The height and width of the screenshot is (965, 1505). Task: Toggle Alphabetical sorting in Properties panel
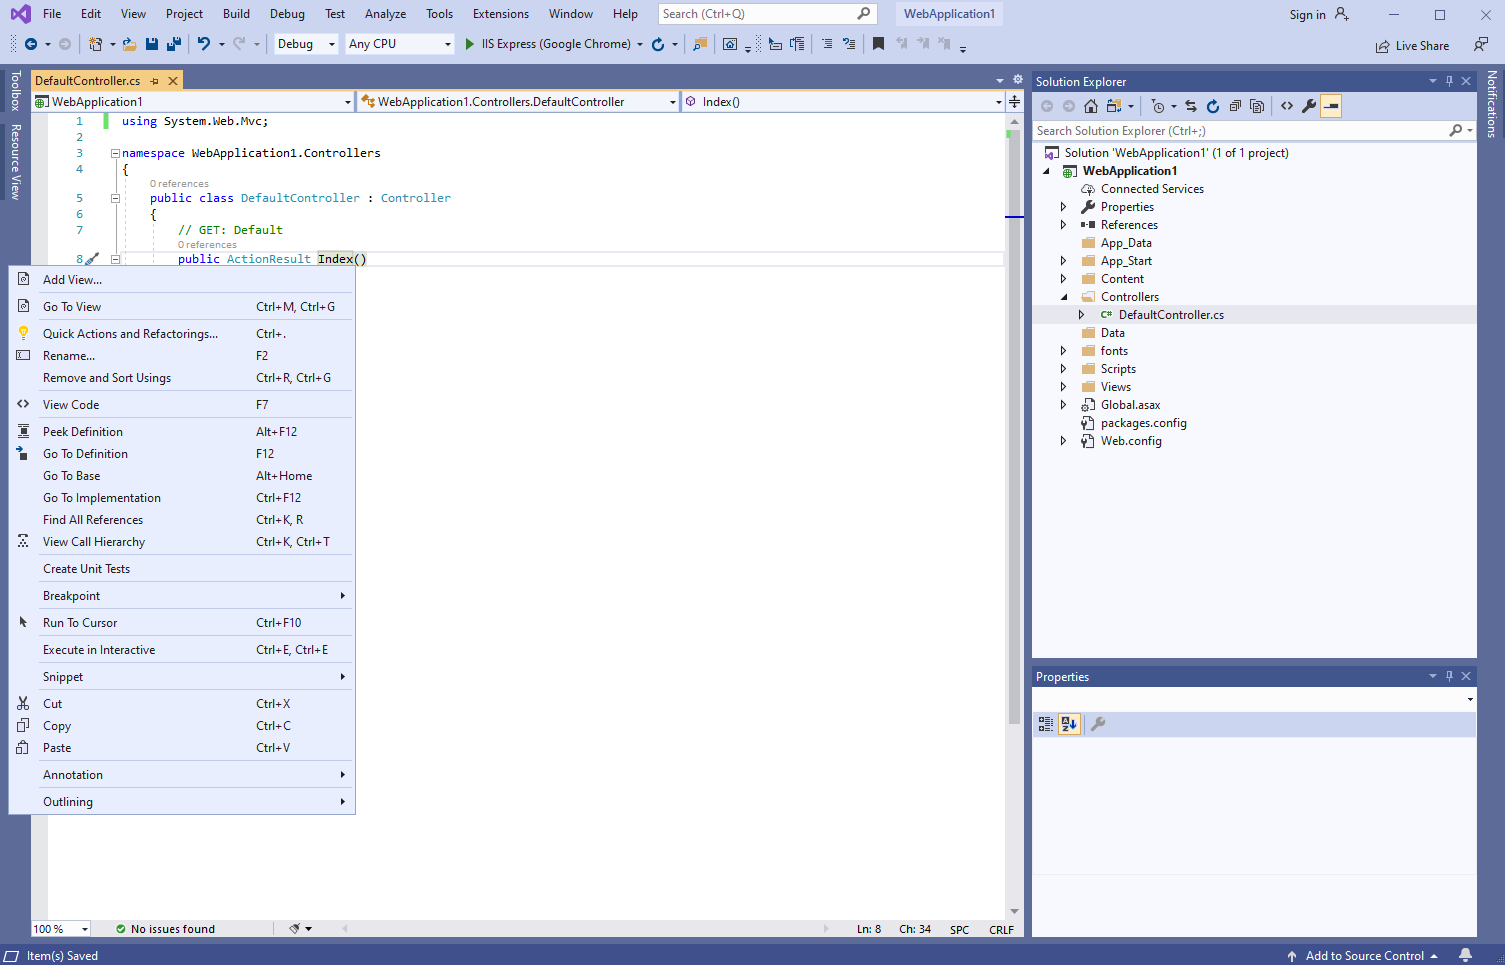point(1069,724)
